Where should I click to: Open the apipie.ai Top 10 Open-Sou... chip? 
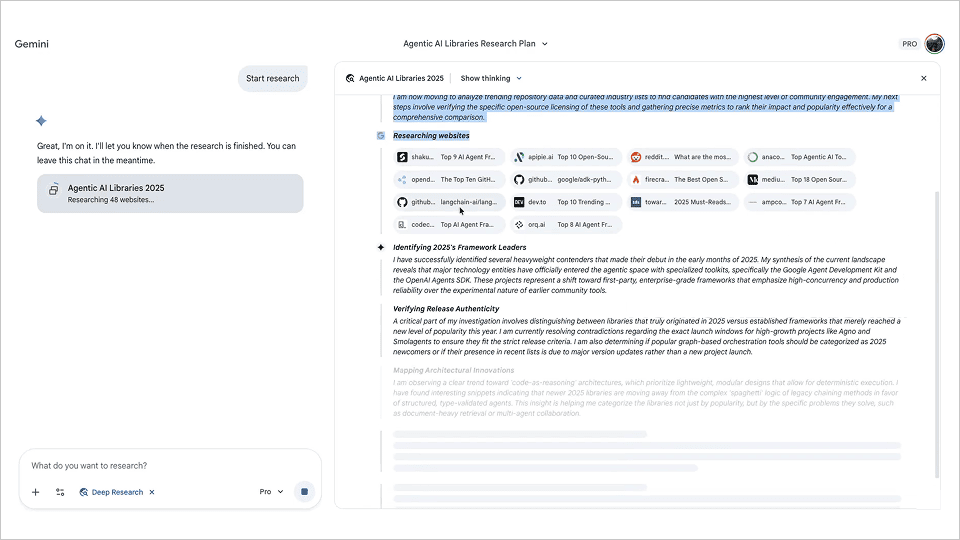click(x=566, y=157)
